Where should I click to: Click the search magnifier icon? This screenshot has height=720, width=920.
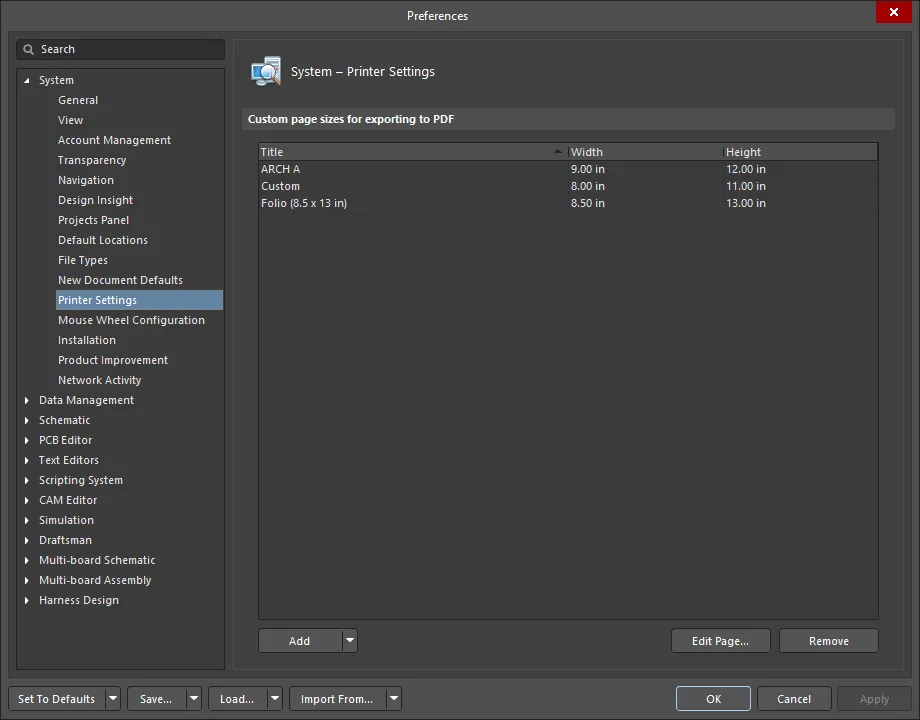pyautogui.click(x=28, y=49)
